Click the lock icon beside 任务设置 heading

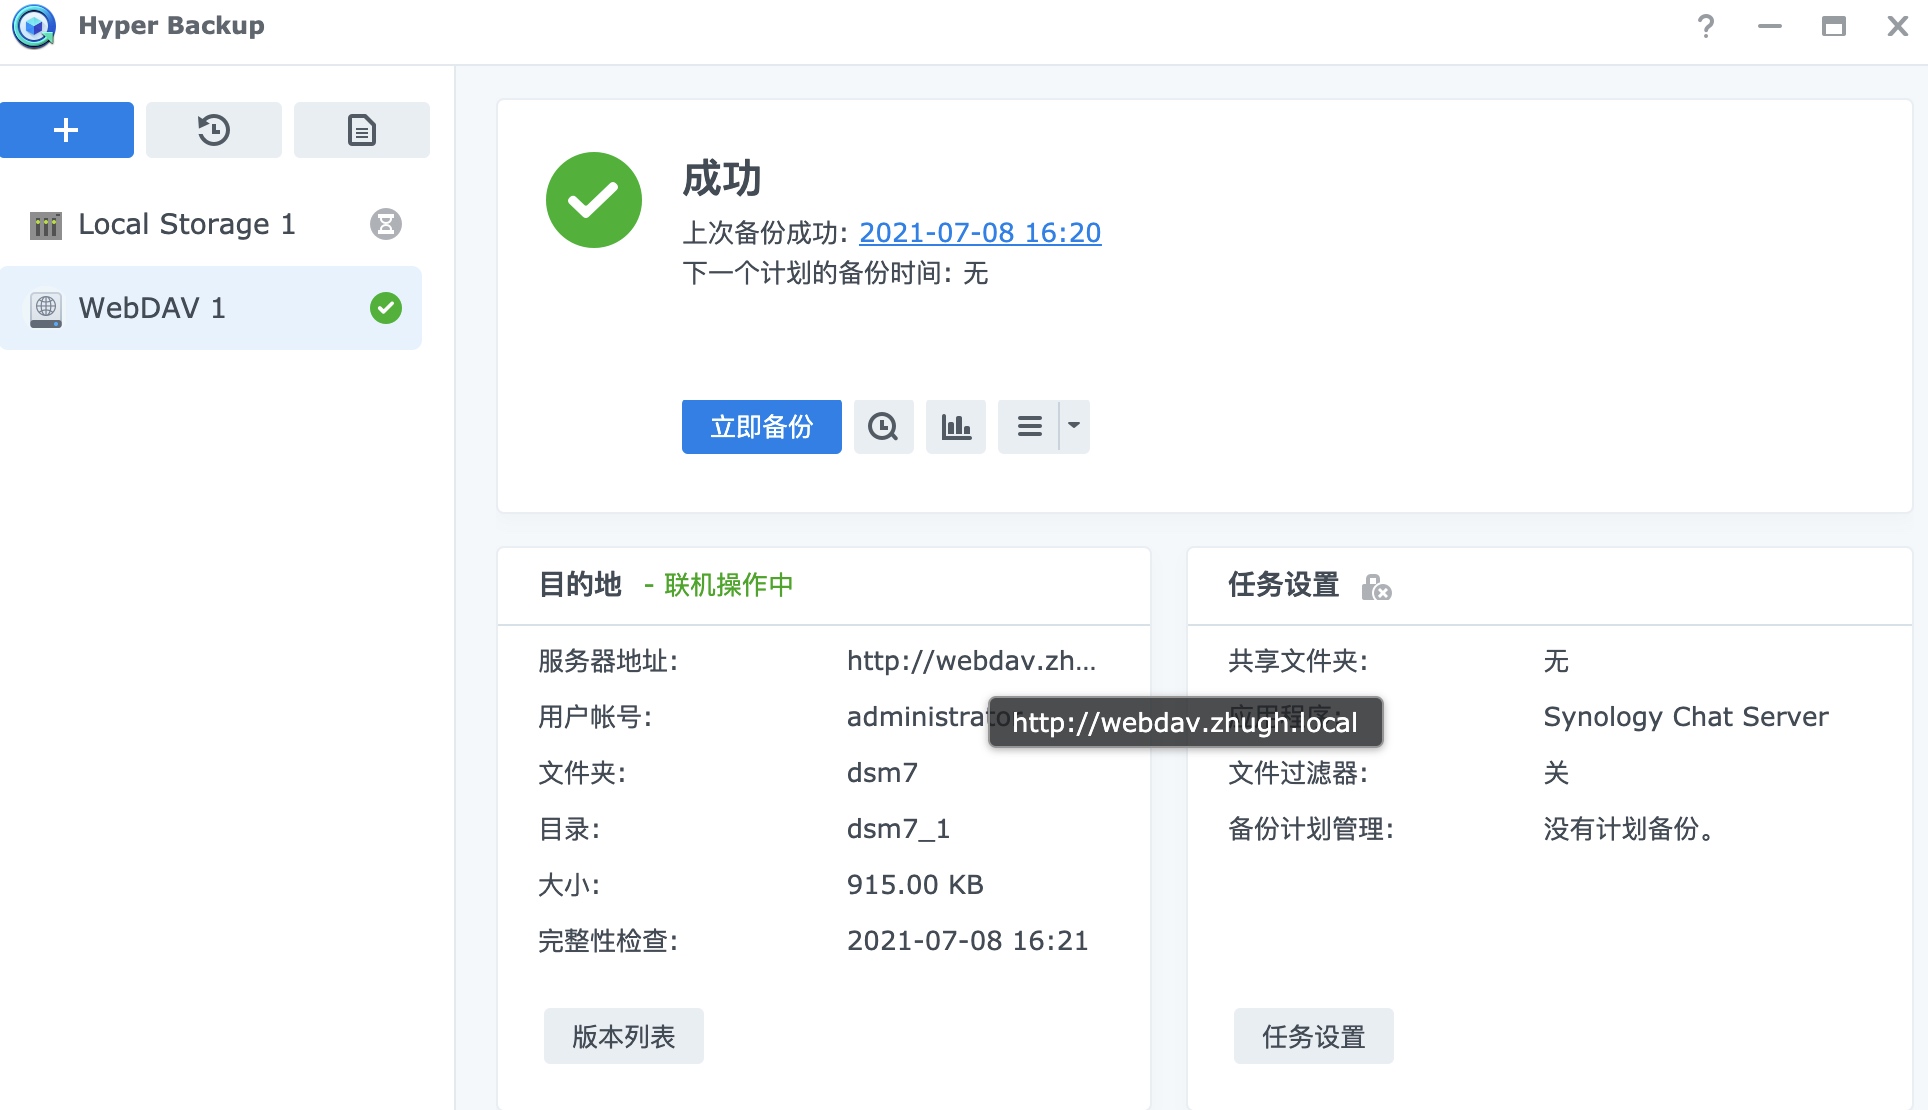pos(1376,587)
